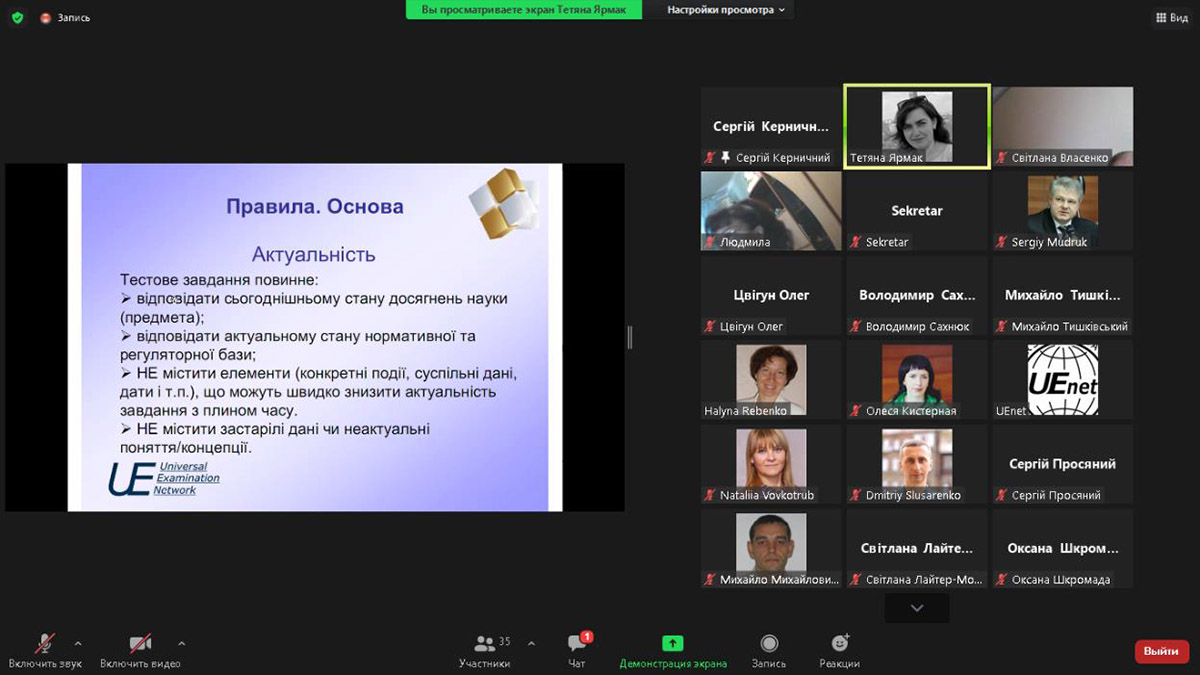Image resolution: width=1200 pixels, height=675 pixels.
Task: Click the red Запись recording indicator
Action: [66, 17]
